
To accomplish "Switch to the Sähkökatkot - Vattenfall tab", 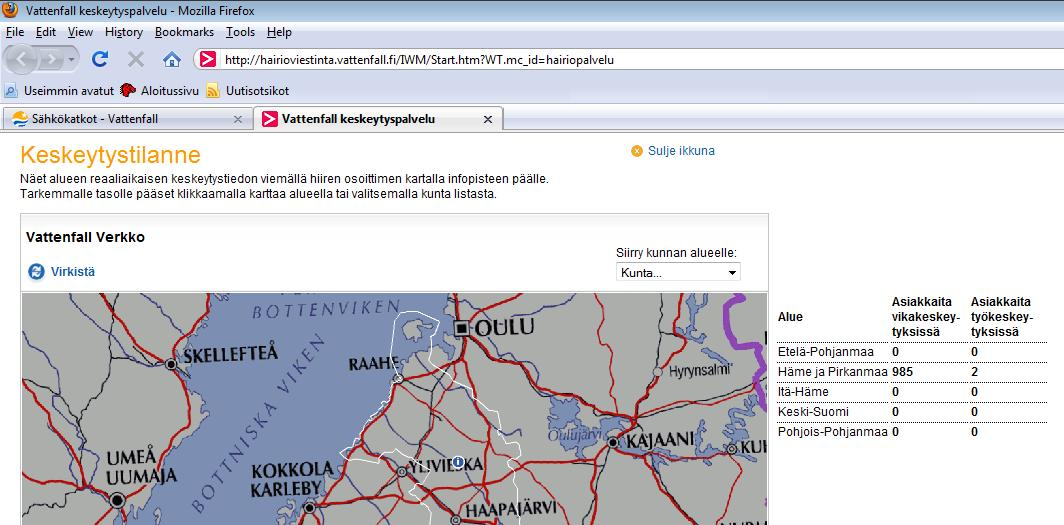I will coord(126,119).
